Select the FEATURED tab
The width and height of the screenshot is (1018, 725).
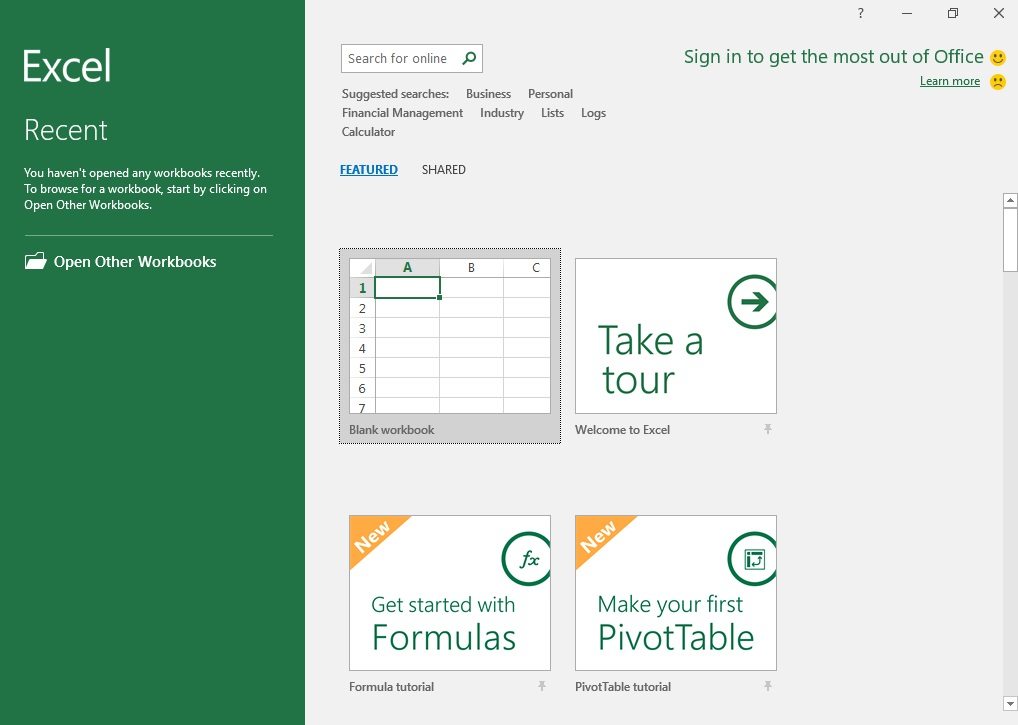tap(369, 170)
